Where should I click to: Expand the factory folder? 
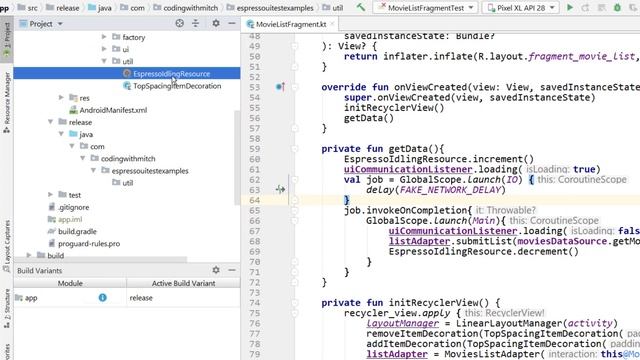click(x=104, y=37)
